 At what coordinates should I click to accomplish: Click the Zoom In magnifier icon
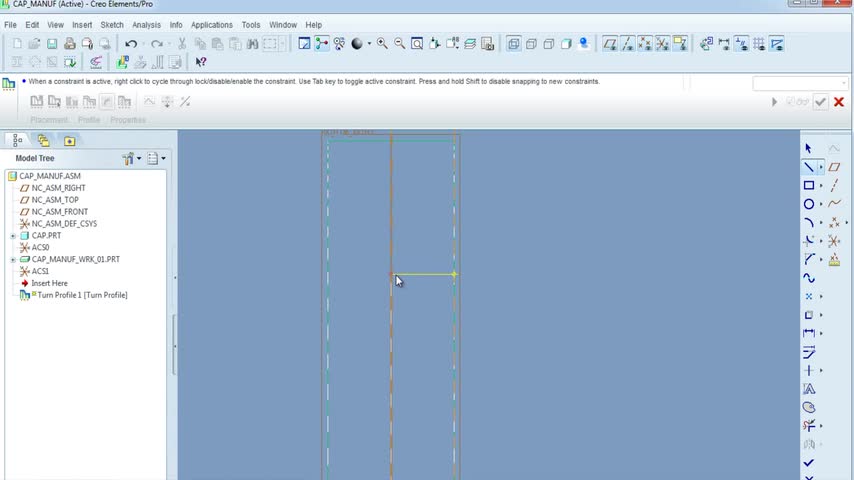(x=382, y=44)
